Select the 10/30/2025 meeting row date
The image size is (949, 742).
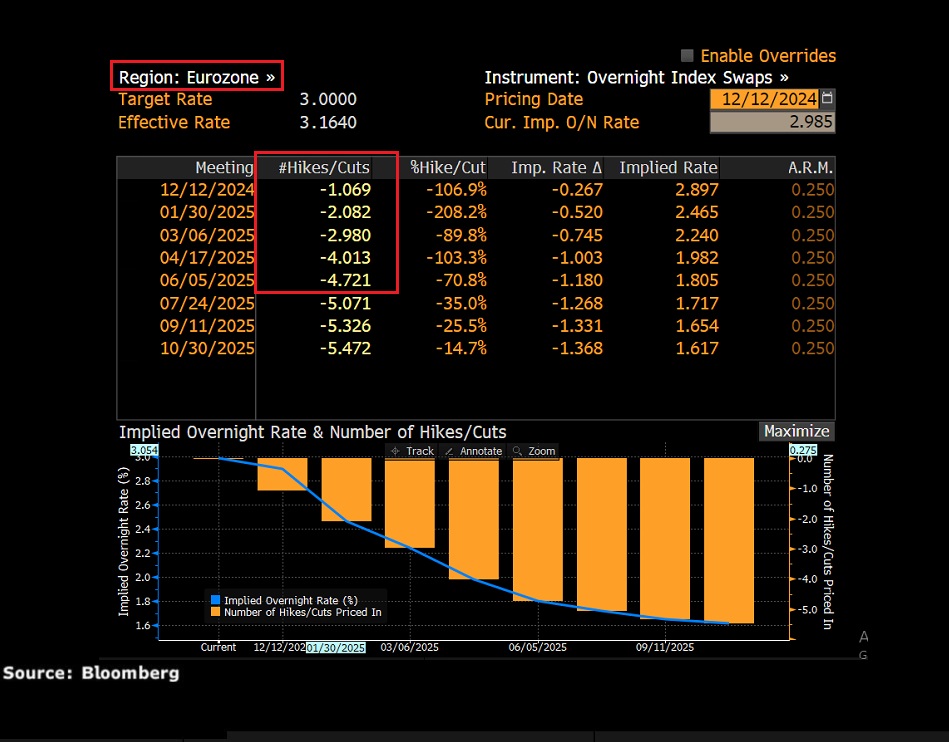[x=207, y=348]
